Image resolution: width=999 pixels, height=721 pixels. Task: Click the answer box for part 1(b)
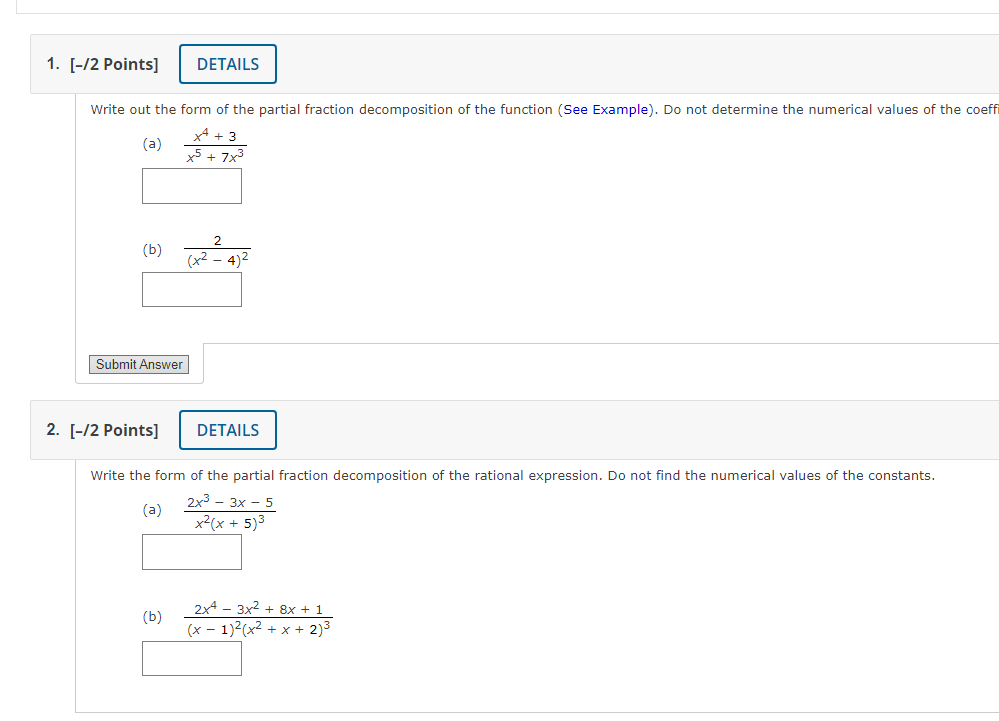(x=191, y=289)
